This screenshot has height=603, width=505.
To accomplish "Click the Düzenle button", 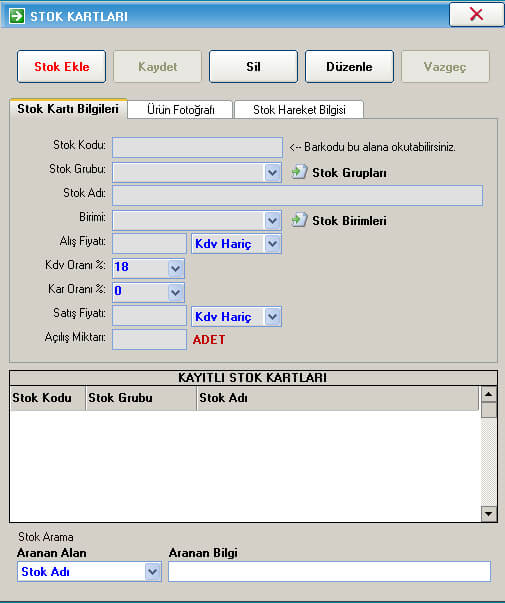I will click(x=349, y=67).
